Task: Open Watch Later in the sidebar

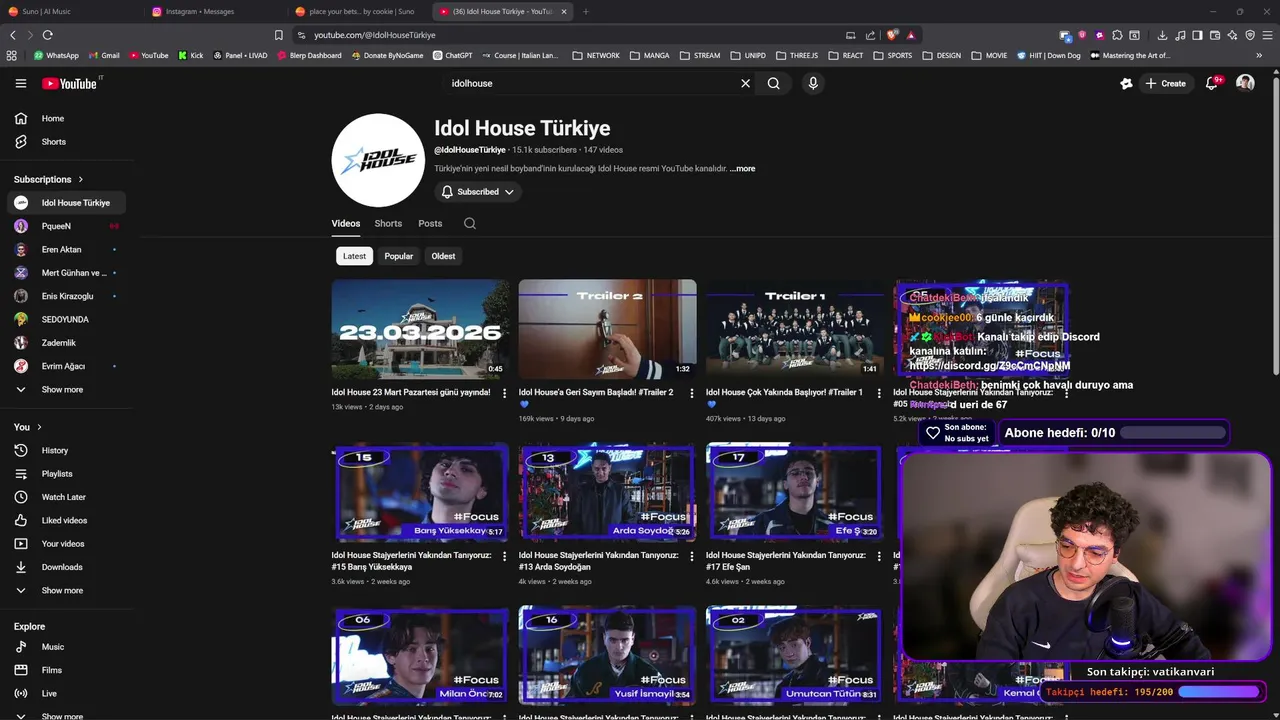Action: point(66,497)
